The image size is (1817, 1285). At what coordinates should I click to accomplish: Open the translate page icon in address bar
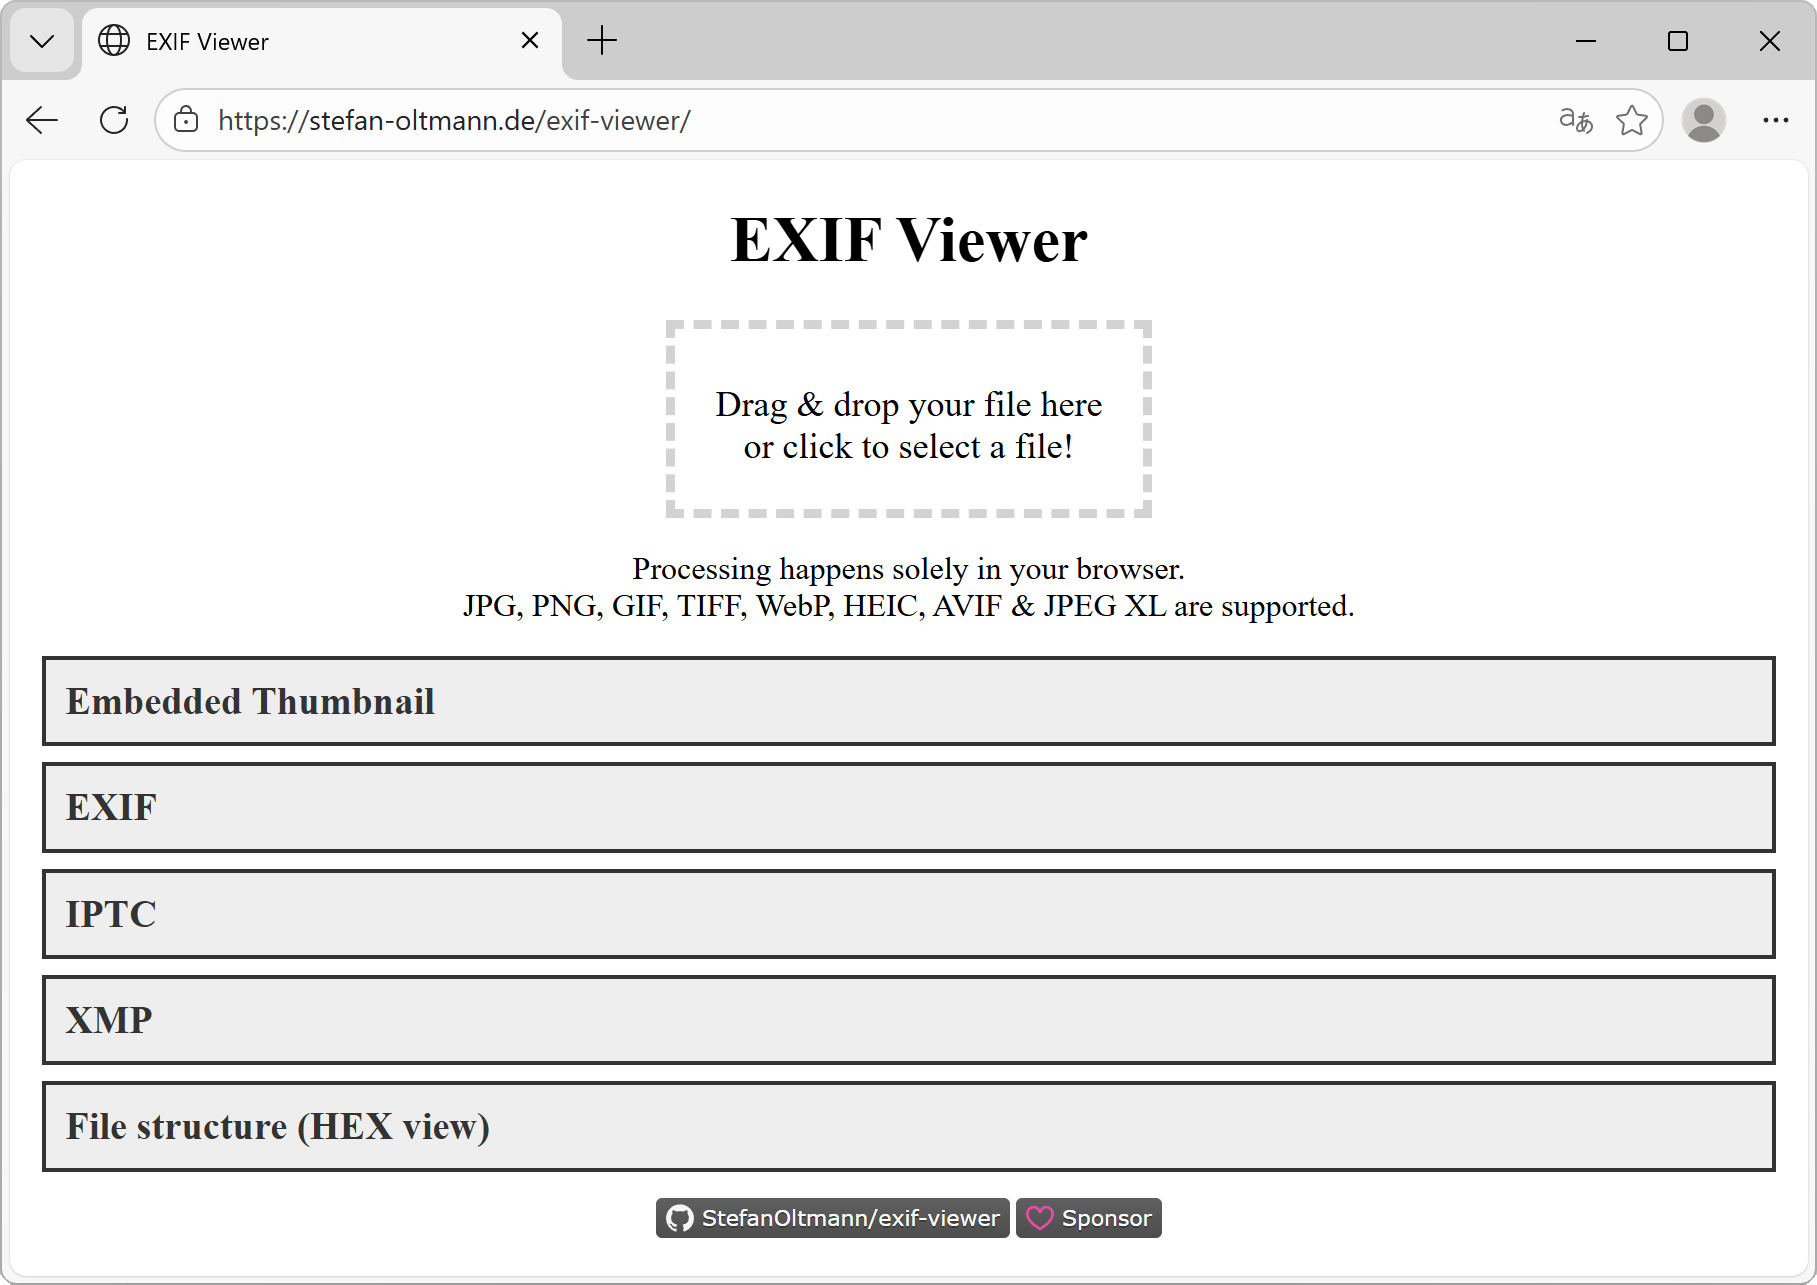pyautogui.click(x=1575, y=120)
